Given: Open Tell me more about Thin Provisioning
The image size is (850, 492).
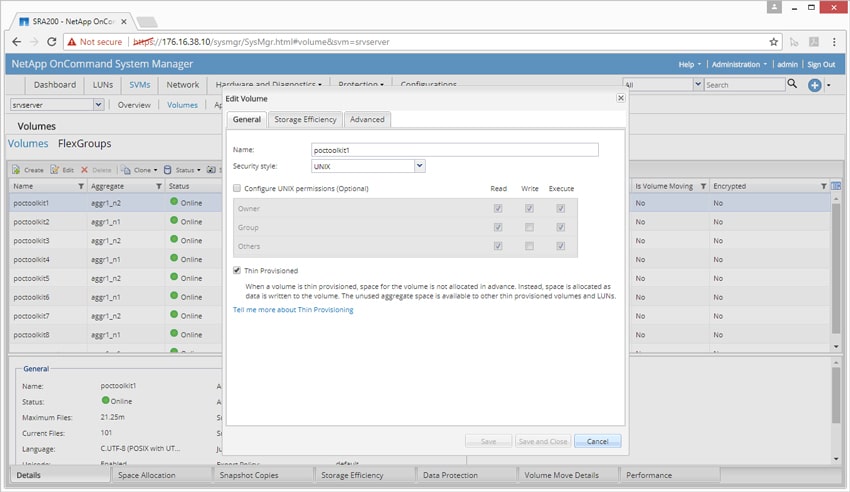Looking at the screenshot, I should click(x=293, y=309).
